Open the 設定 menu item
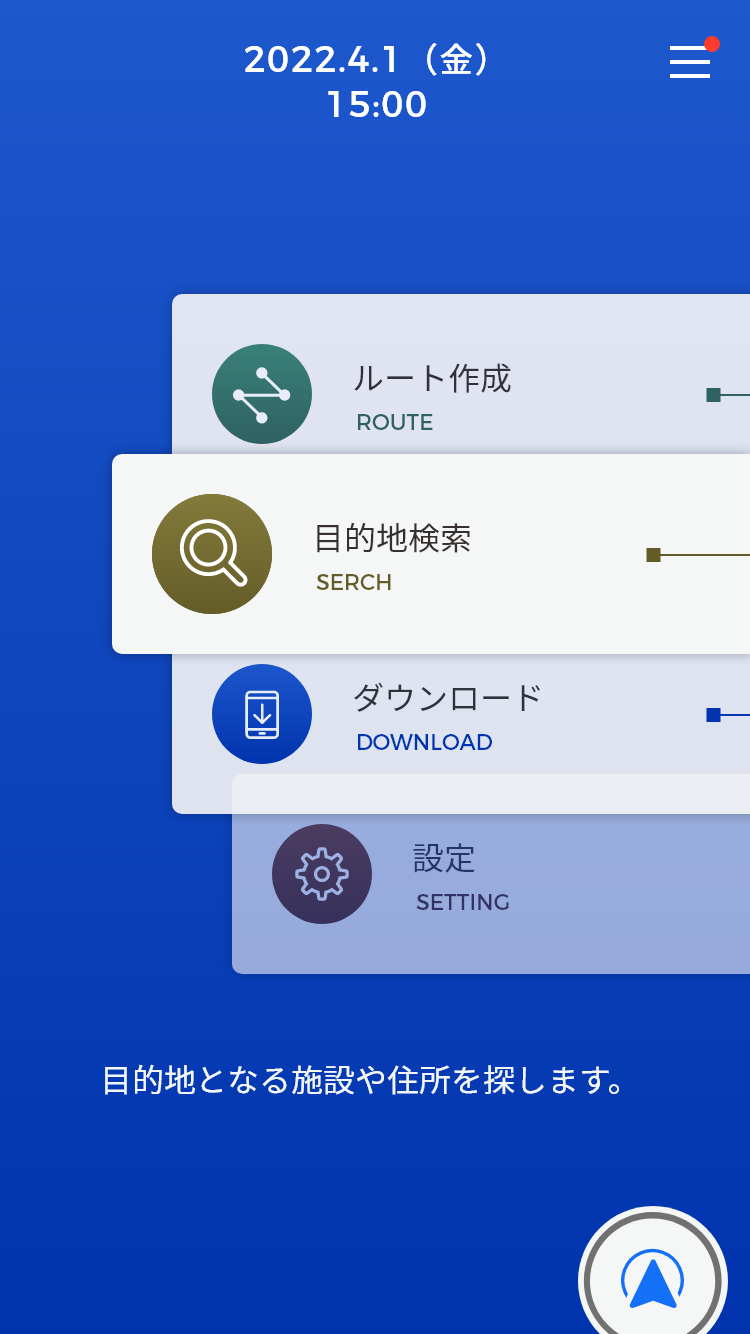This screenshot has width=750, height=1334. 444,859
